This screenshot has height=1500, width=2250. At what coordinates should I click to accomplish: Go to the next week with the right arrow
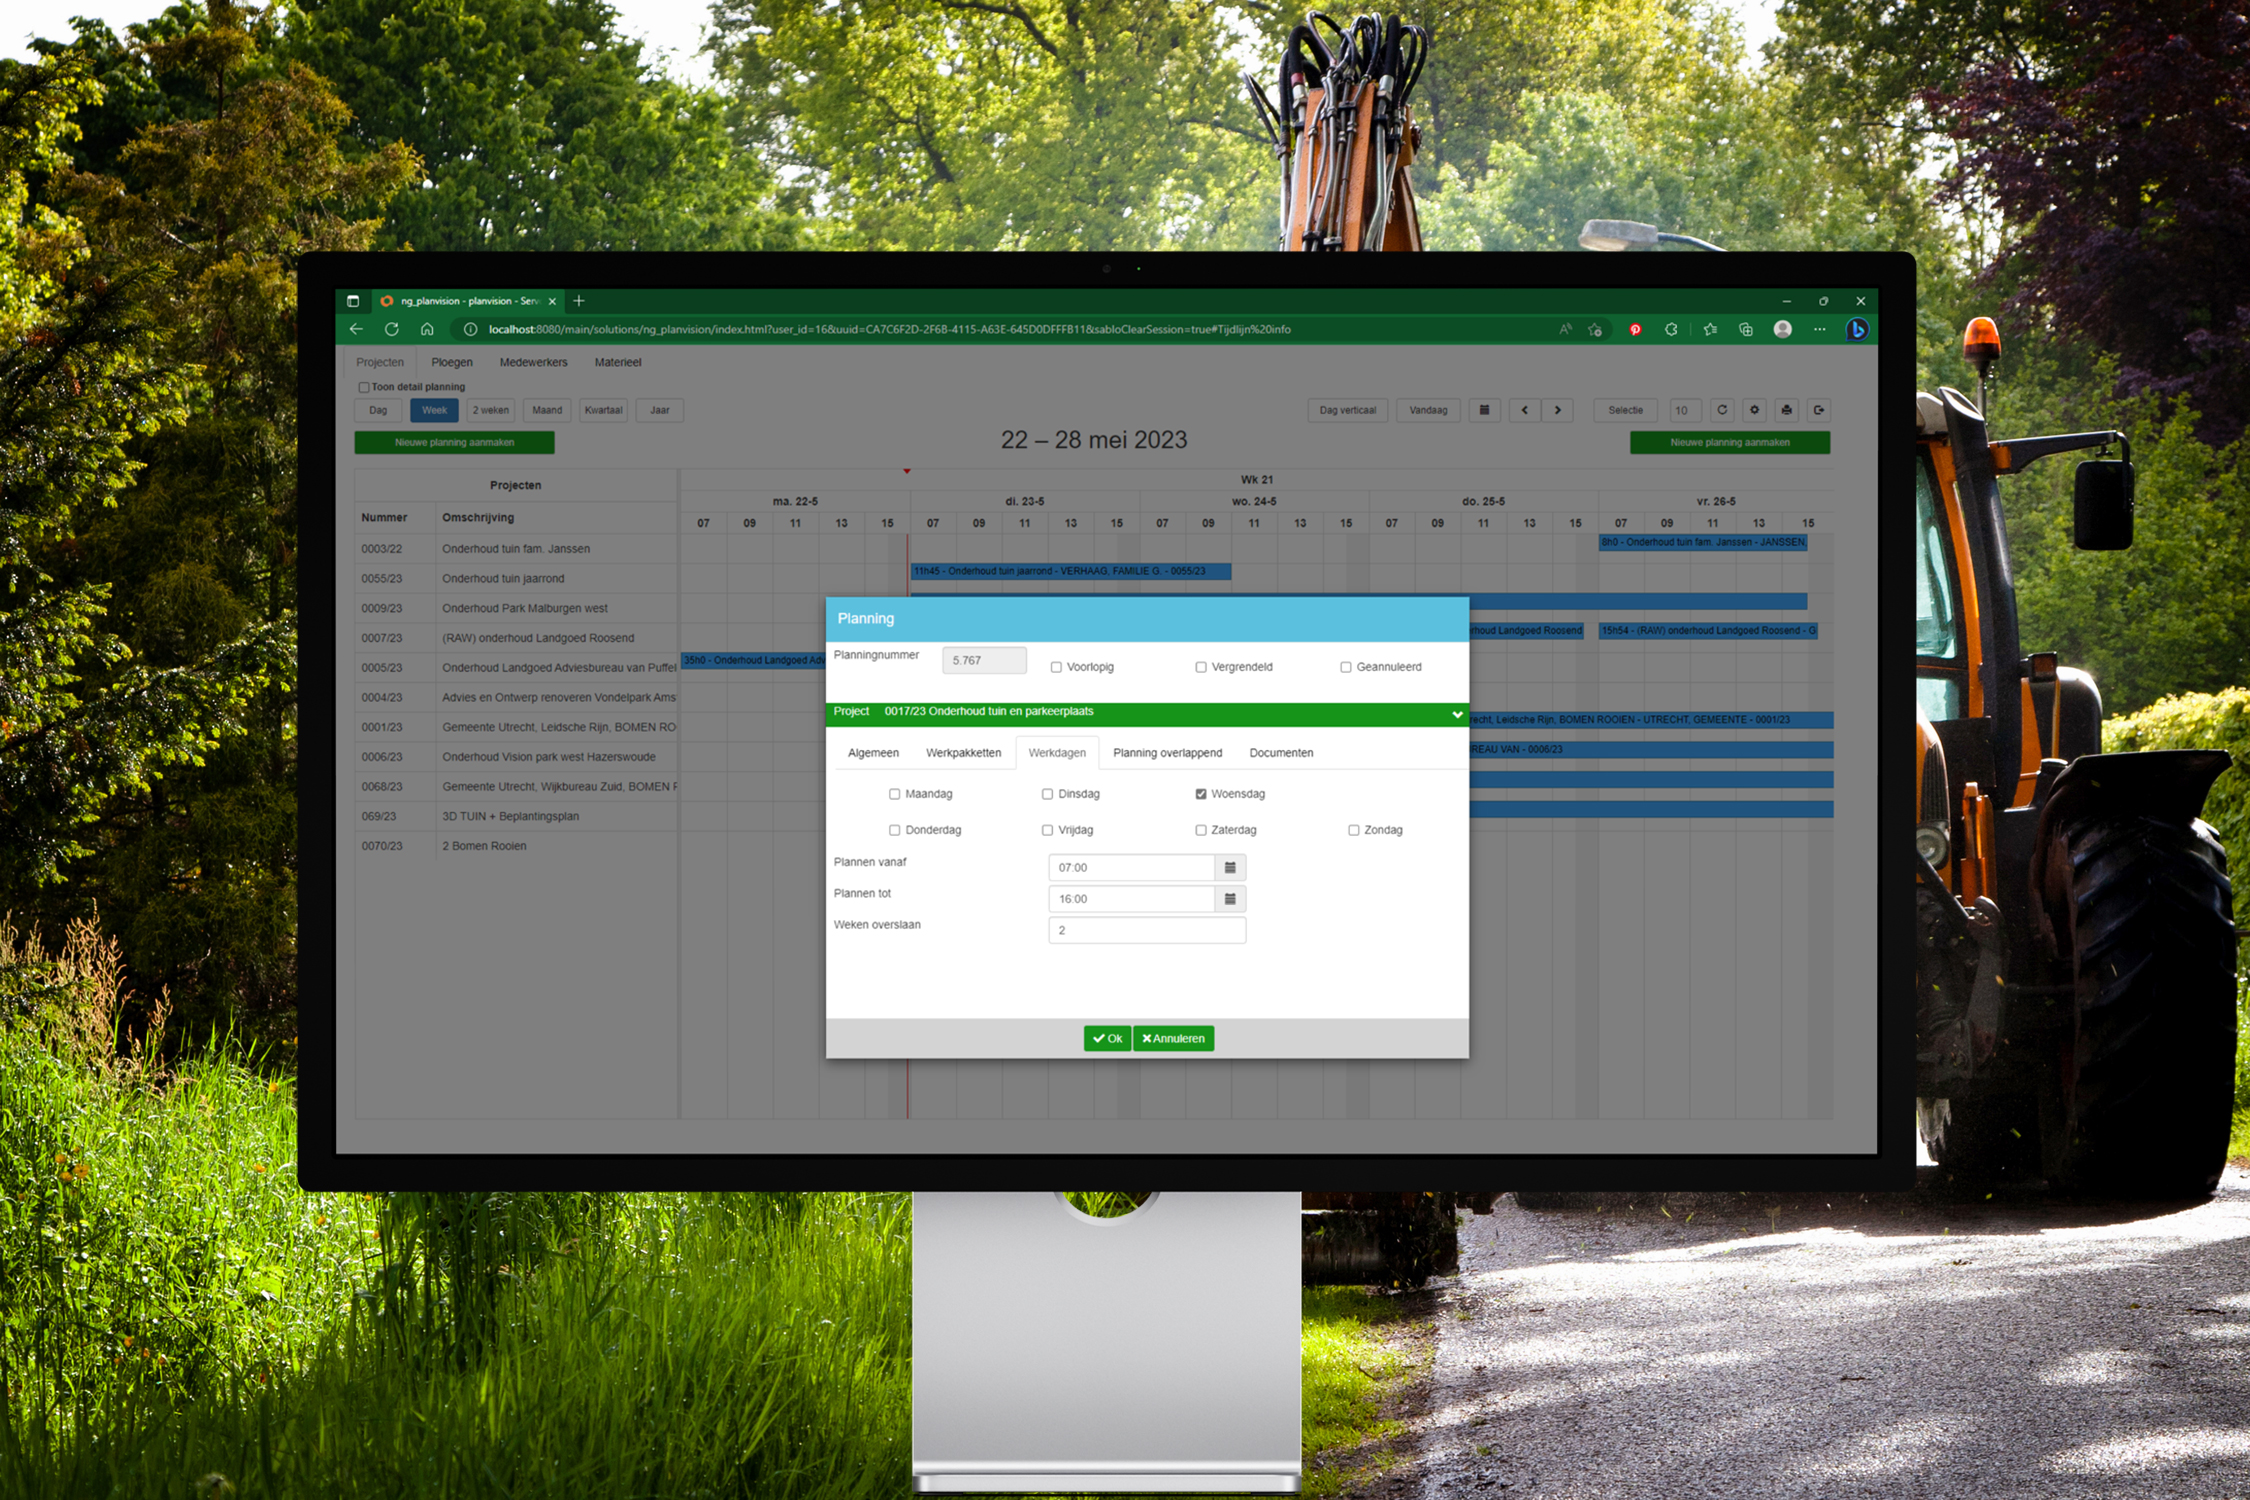(1557, 410)
